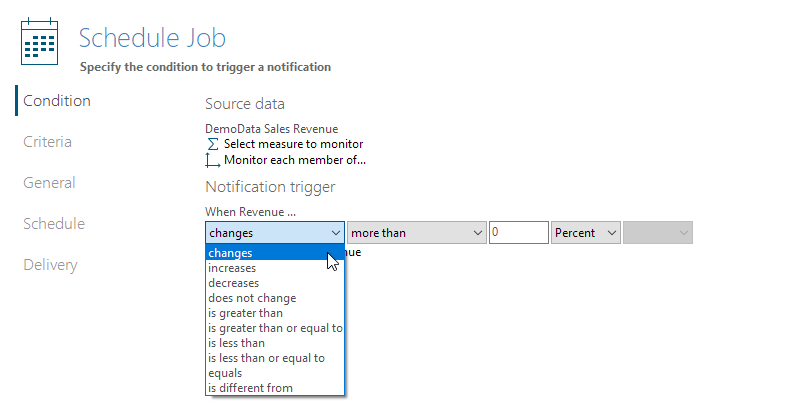The image size is (800, 406).
Task: Pick is greater than or equal to
Action: 275,328
